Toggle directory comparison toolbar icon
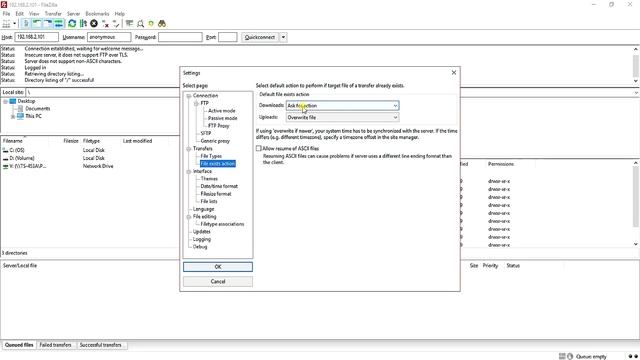The width and height of the screenshot is (640, 360). [x=140, y=24]
